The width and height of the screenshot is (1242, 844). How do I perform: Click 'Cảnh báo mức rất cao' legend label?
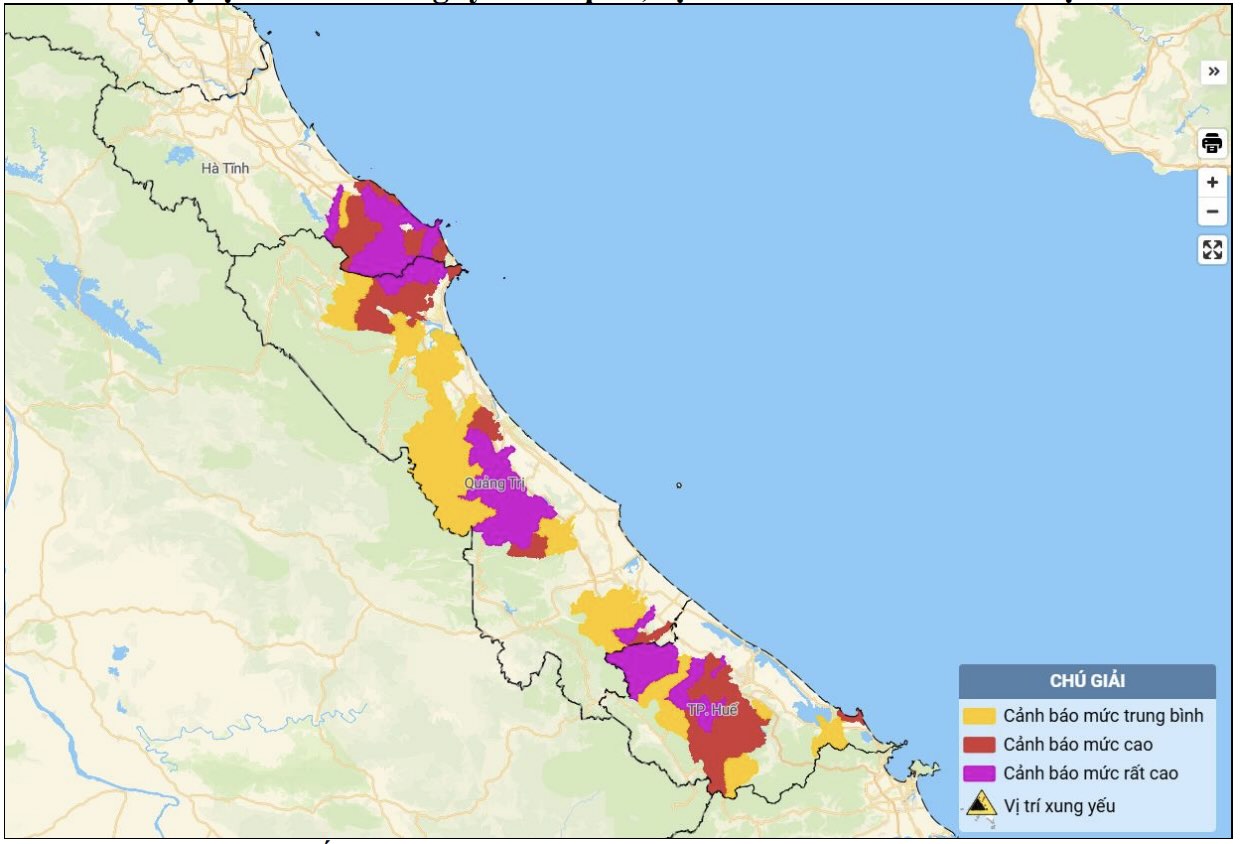pos(1091,773)
